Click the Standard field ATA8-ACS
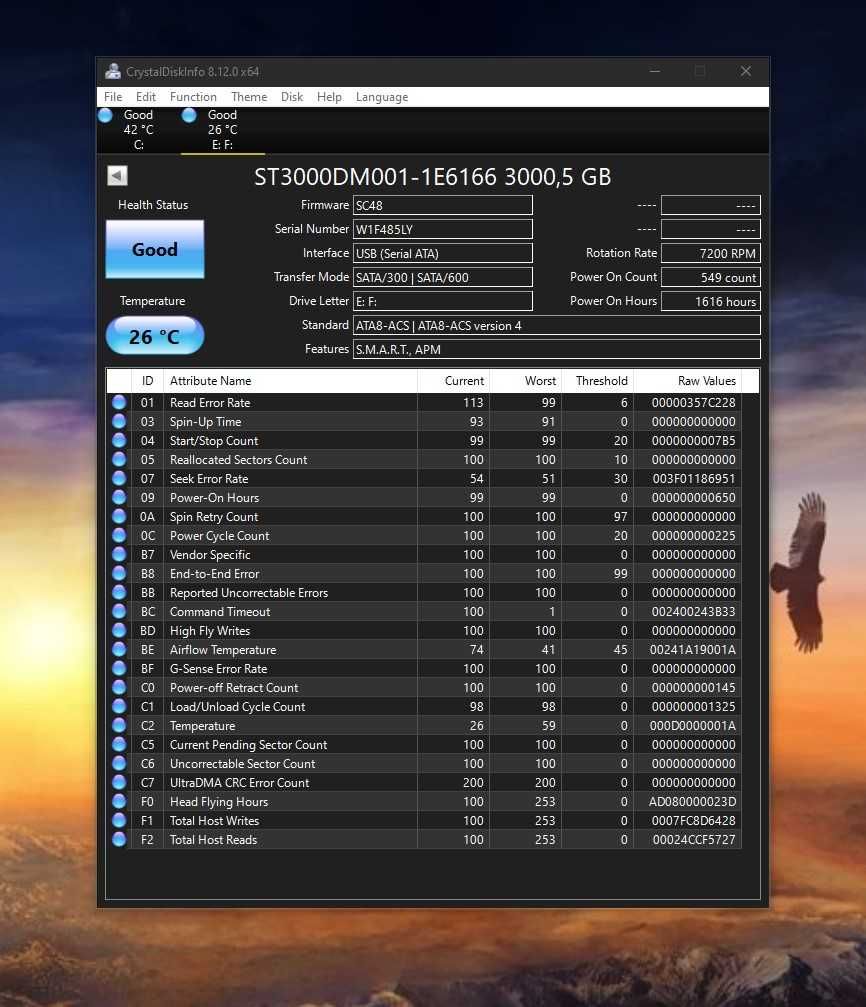The width and height of the screenshot is (866, 1007). click(556, 325)
